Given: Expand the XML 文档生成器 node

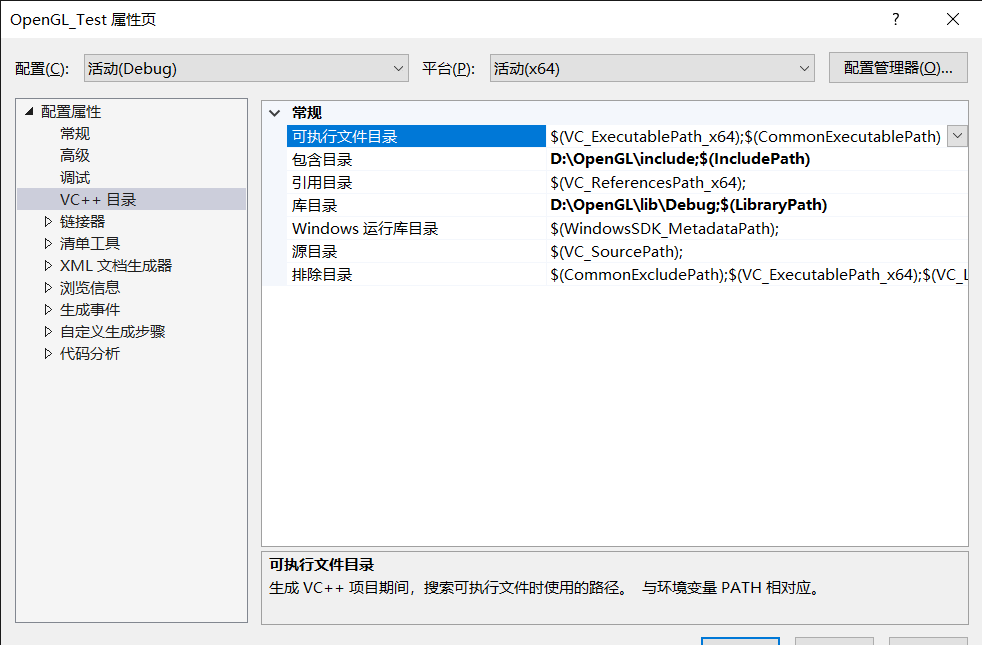Looking at the screenshot, I should [46, 265].
